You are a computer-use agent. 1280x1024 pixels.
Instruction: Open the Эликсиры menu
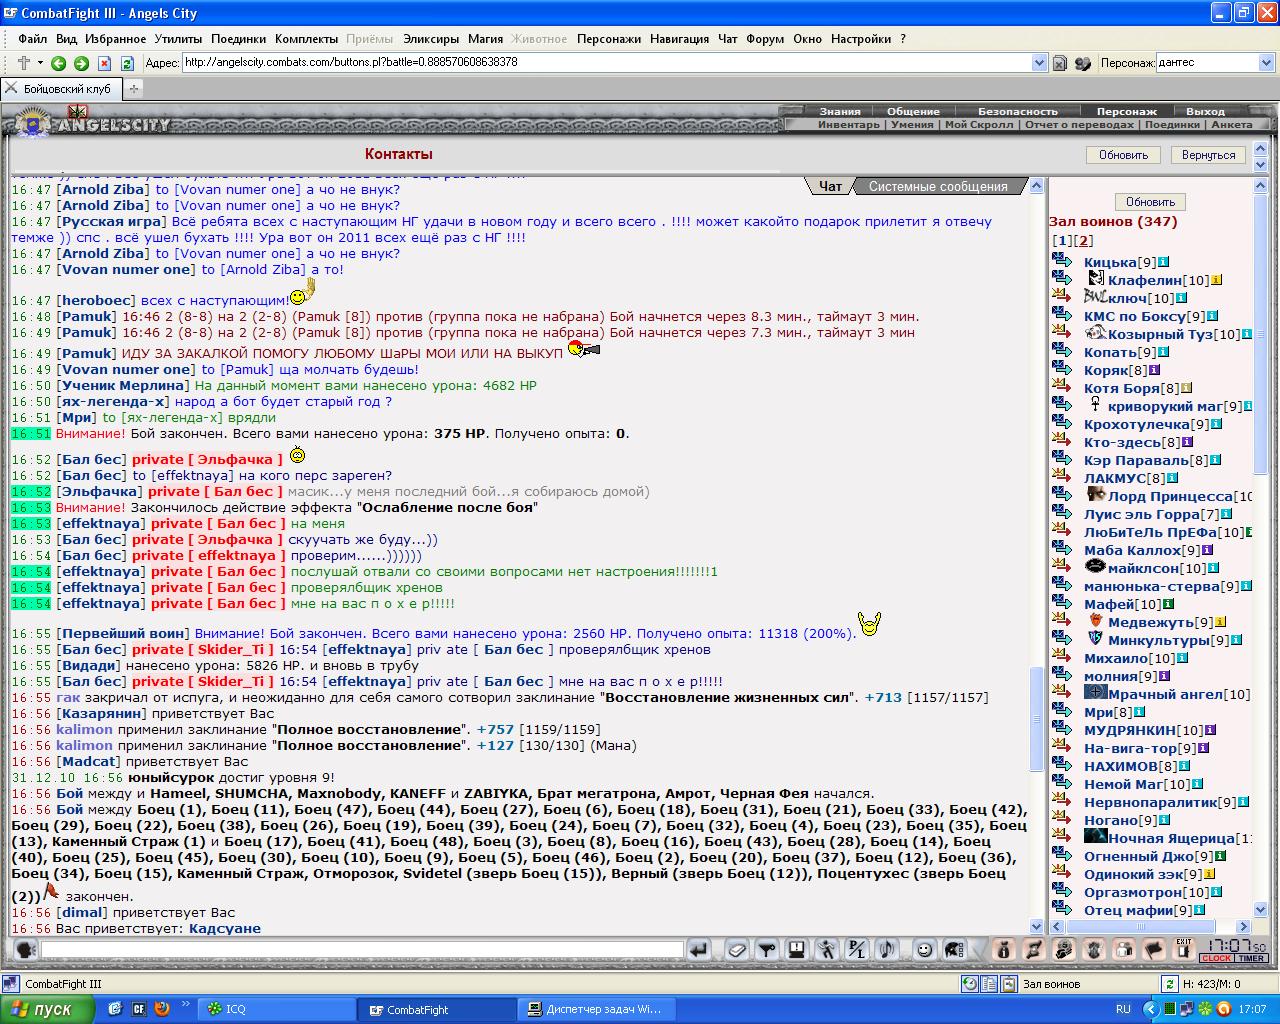click(431, 39)
